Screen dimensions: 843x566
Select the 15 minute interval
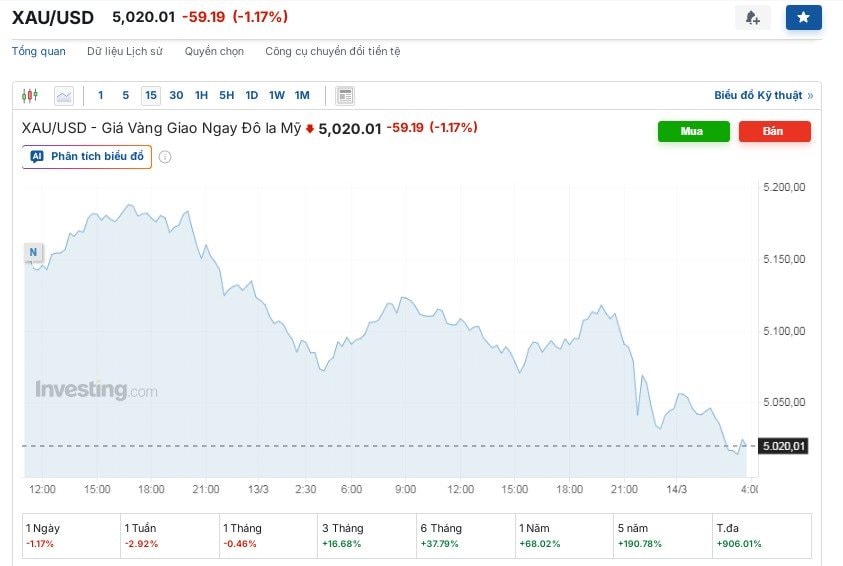point(150,96)
